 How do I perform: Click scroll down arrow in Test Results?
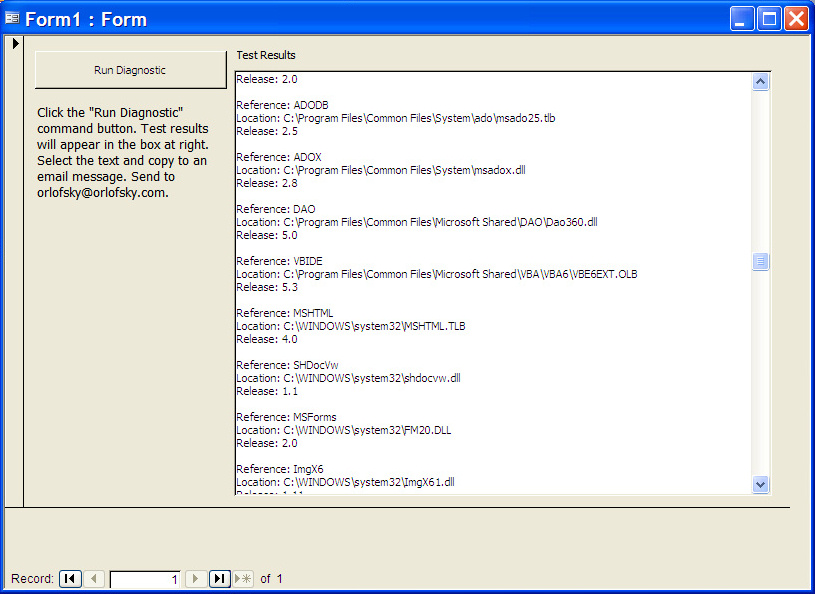760,484
